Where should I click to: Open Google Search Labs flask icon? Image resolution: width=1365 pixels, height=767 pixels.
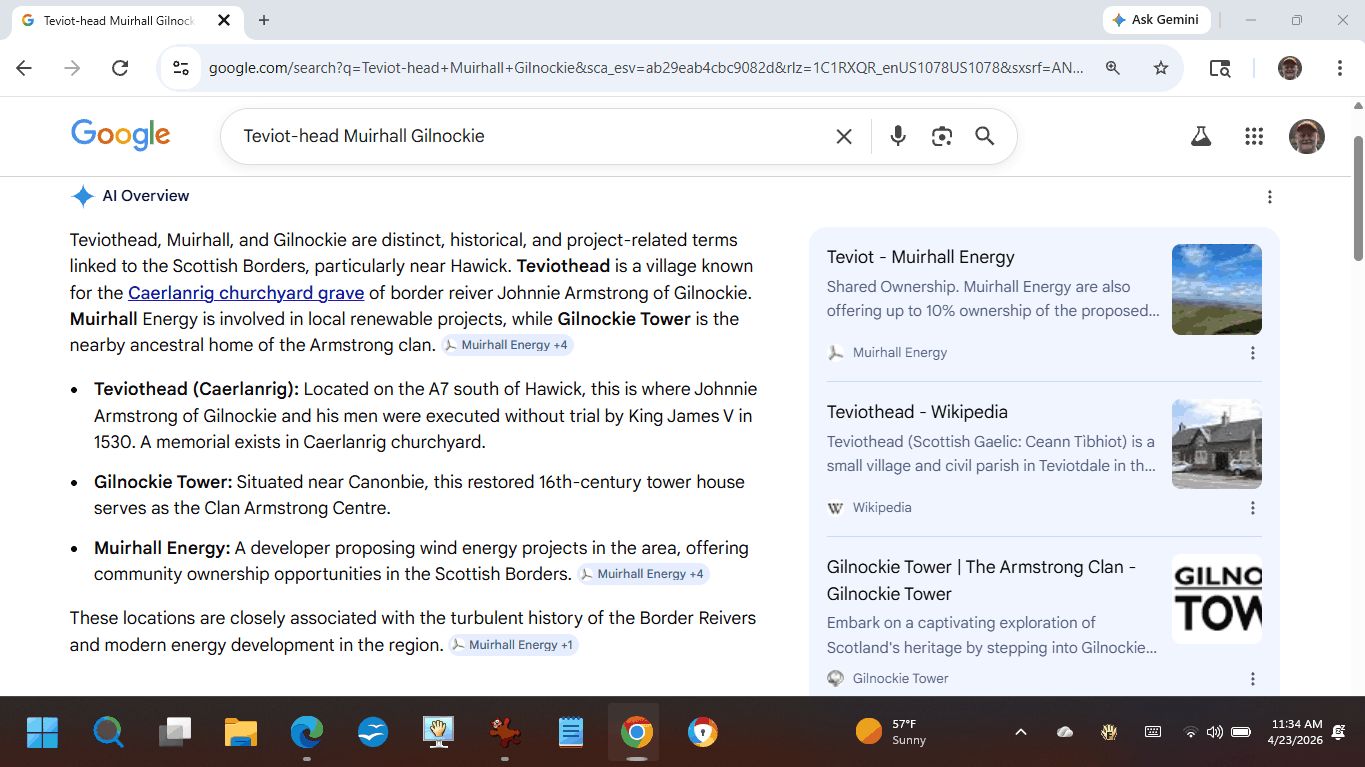(x=1201, y=136)
